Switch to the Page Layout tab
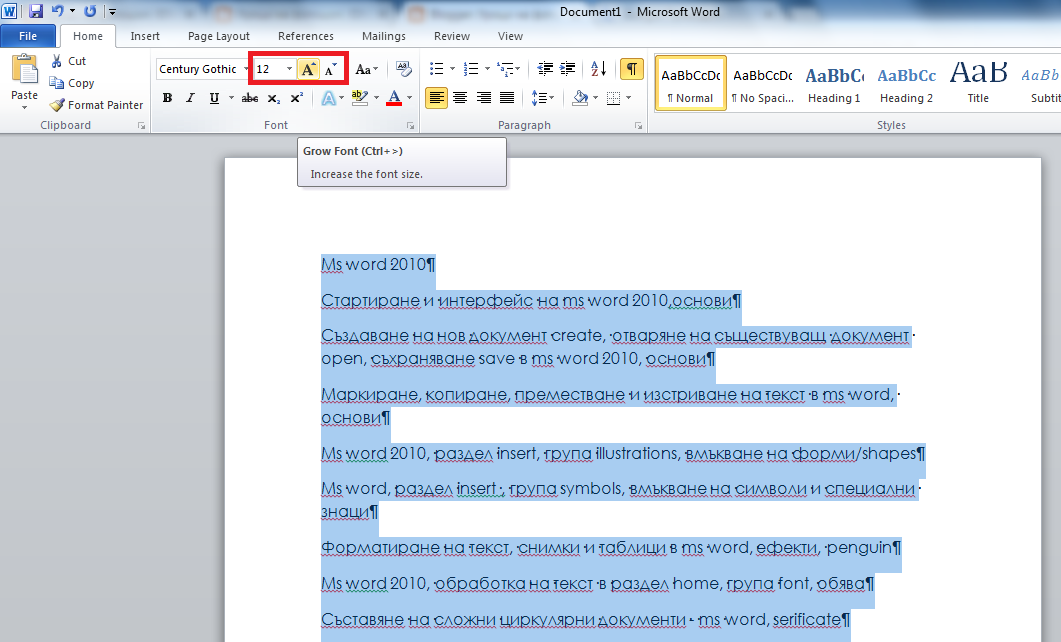Screen dimensions: 1061x642 coord(219,36)
